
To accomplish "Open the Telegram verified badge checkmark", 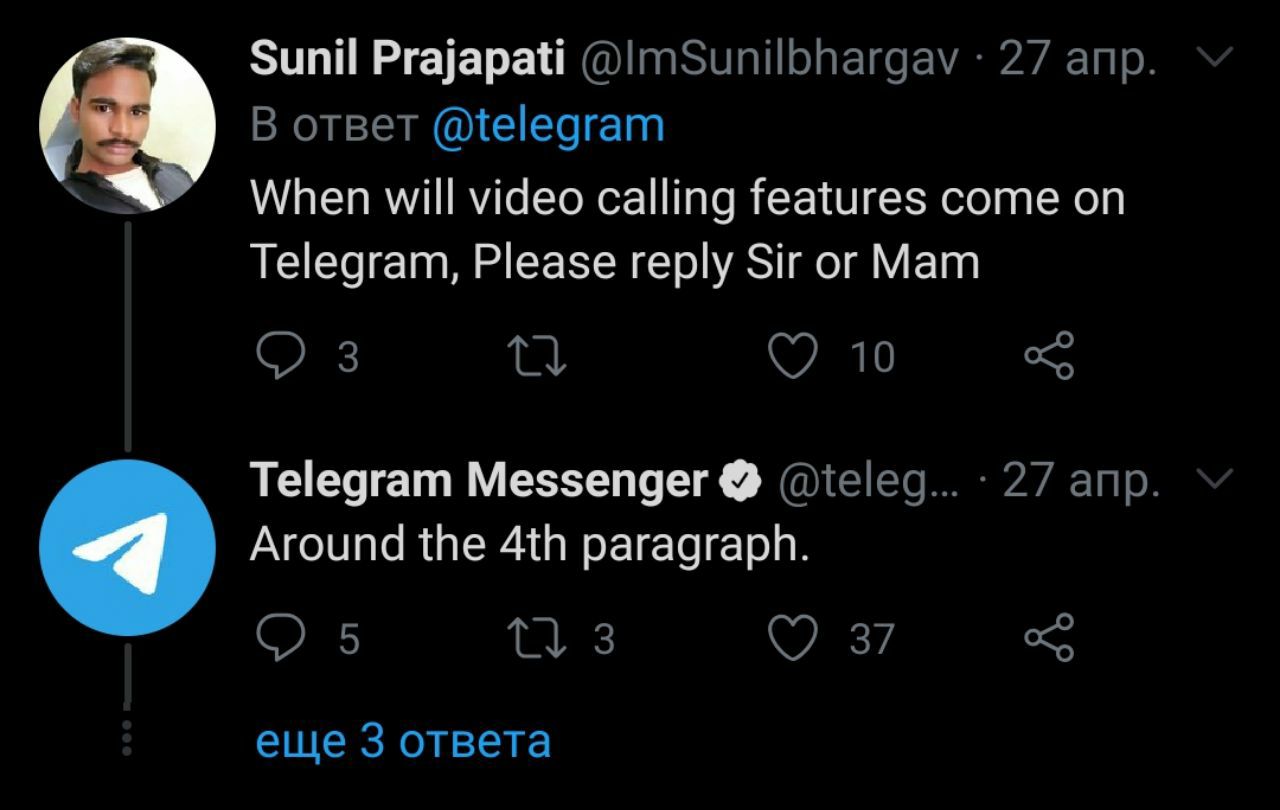I will pyautogui.click(x=741, y=483).
